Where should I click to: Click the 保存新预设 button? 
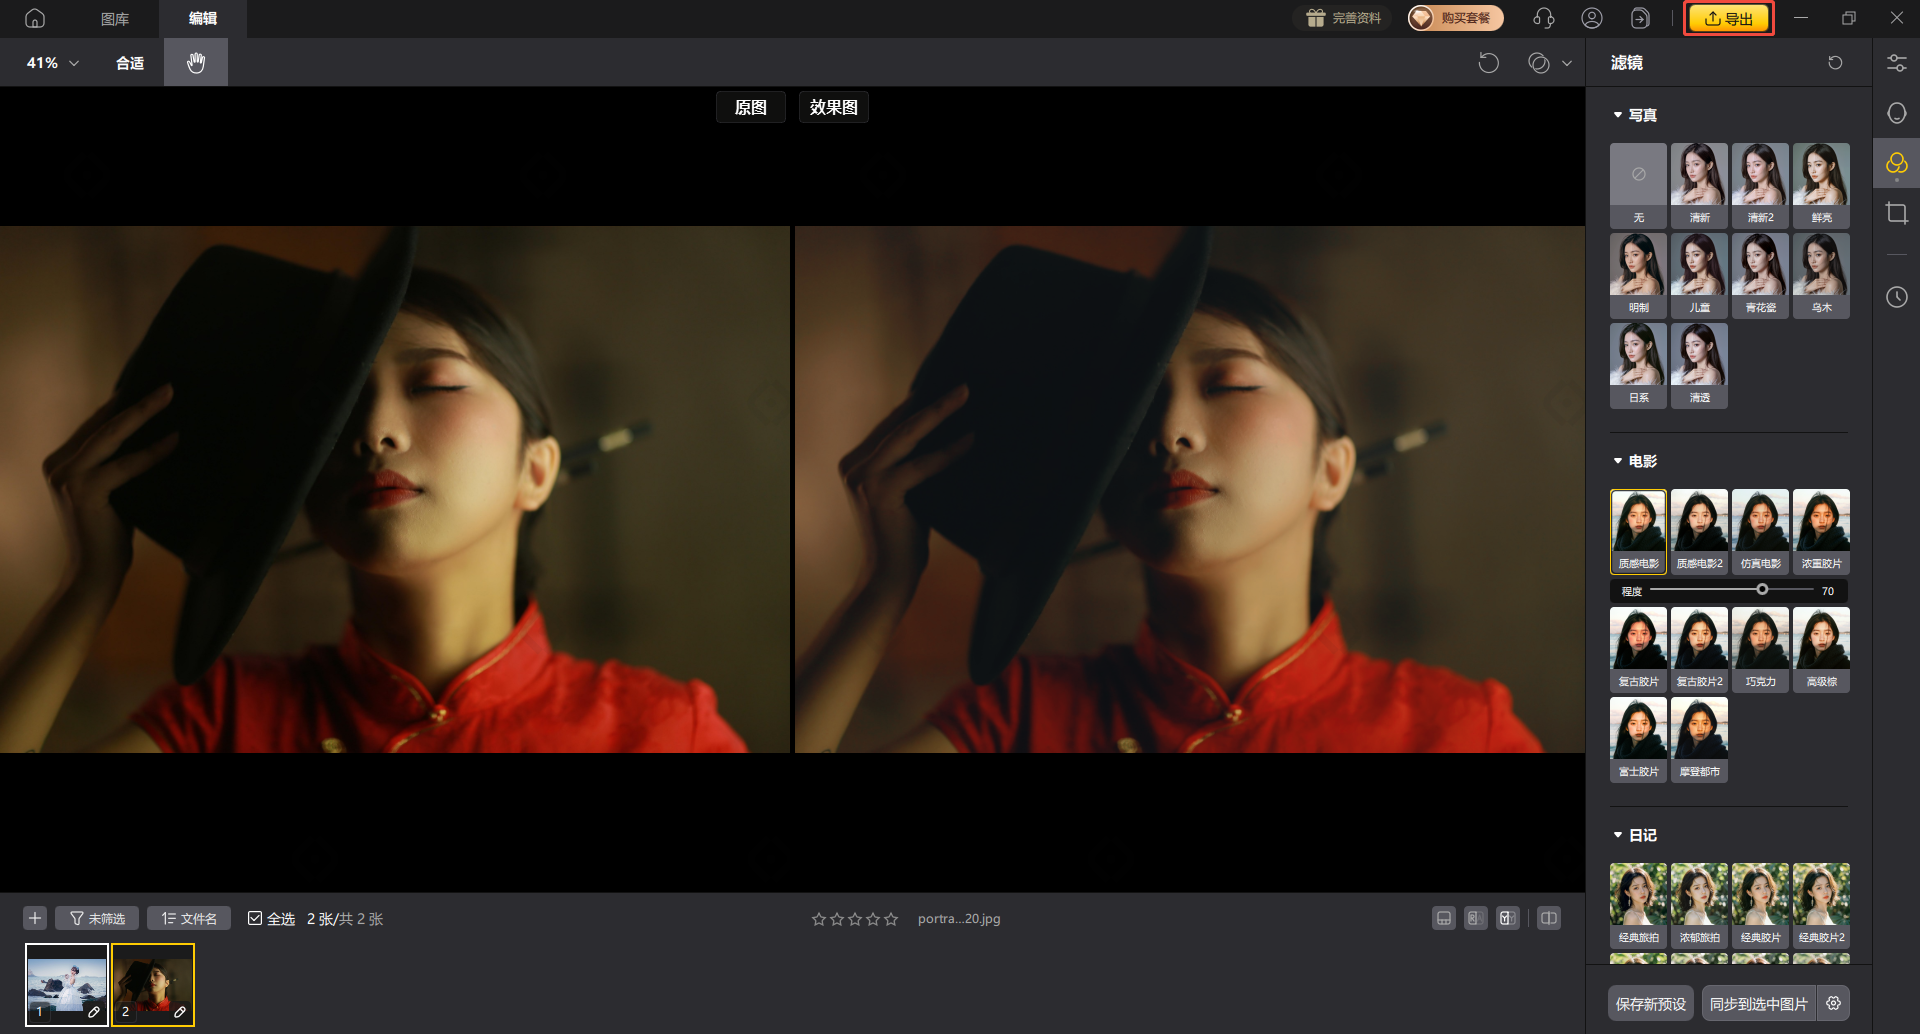click(x=1651, y=1003)
